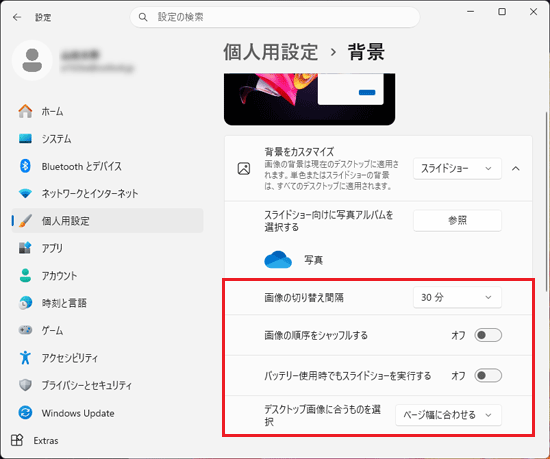550x459 pixels.
Task: Click the アカウント person icon
Action: coord(25,275)
